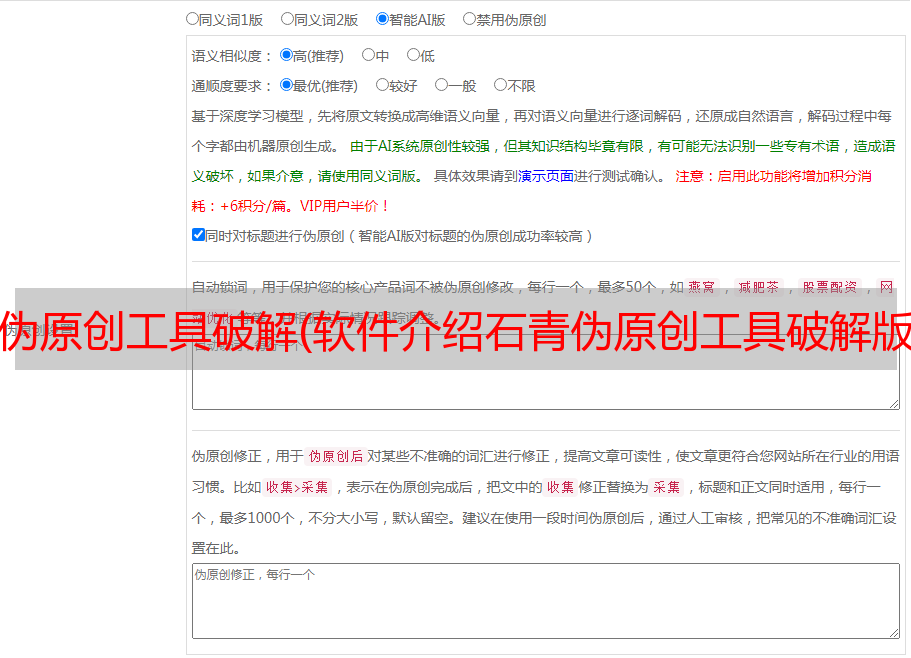This screenshot has width=911, height=658.
Task: Click the 伪原创后 highlighted tag
Action: (335, 456)
